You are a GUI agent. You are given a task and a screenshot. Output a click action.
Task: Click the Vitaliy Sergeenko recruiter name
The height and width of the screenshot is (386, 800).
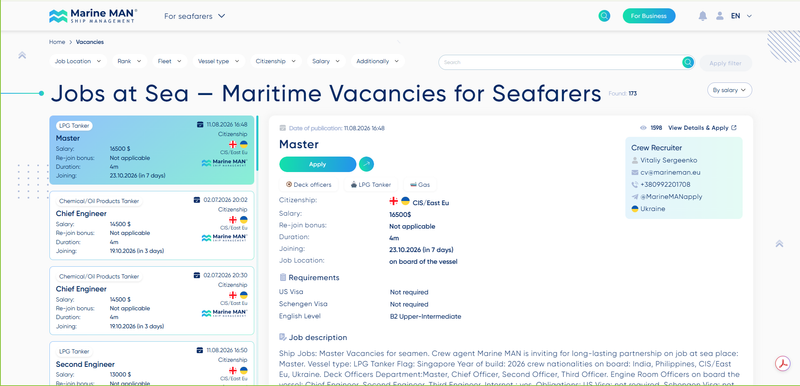pyautogui.click(x=668, y=160)
